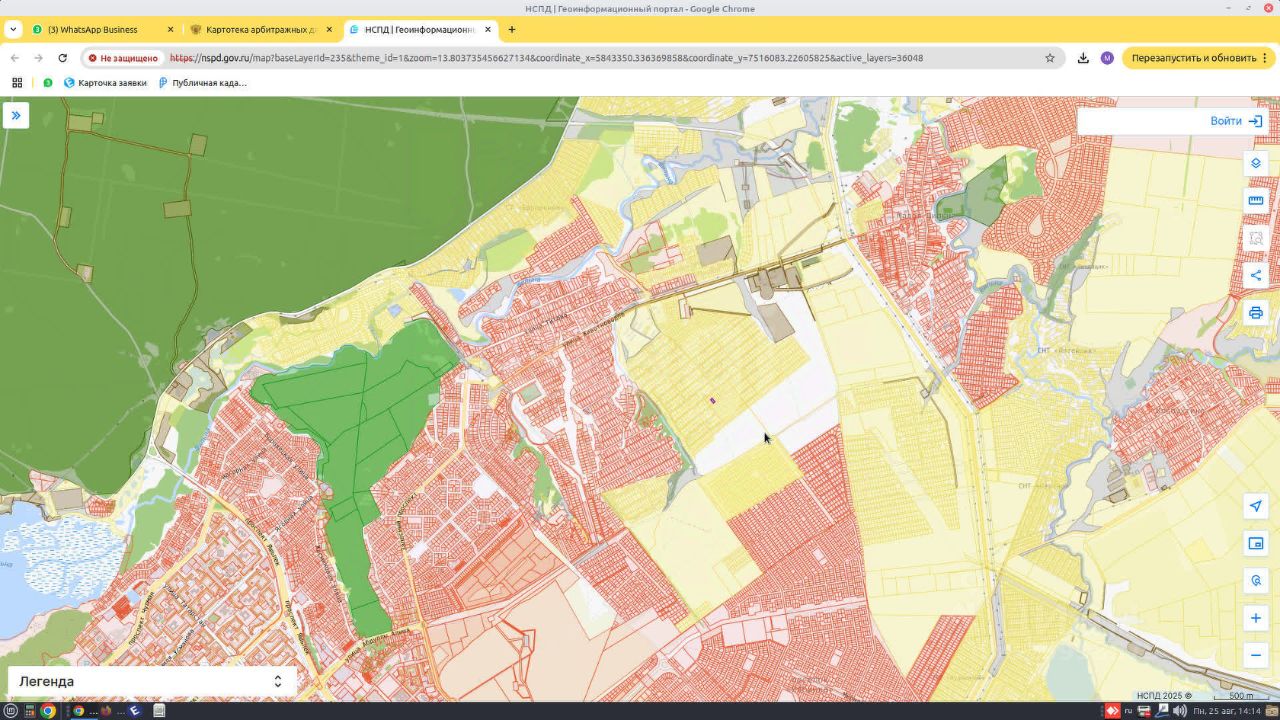1280x720 pixels.
Task: Click Перезапустить и обновить button
Action: coord(1194,58)
